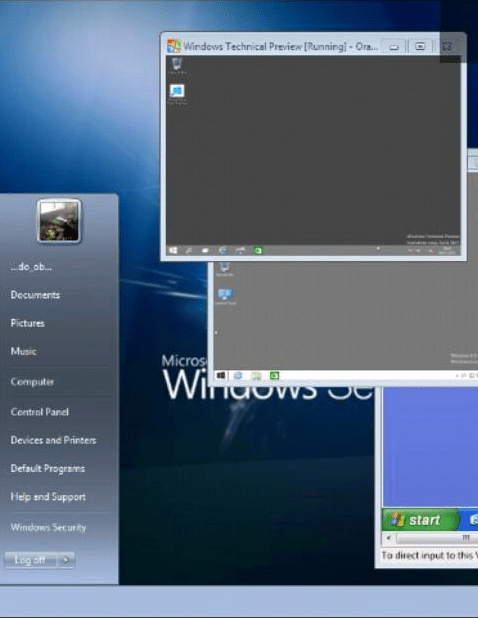Open Pictures from Start menu
The height and width of the screenshot is (618, 478).
28,323
